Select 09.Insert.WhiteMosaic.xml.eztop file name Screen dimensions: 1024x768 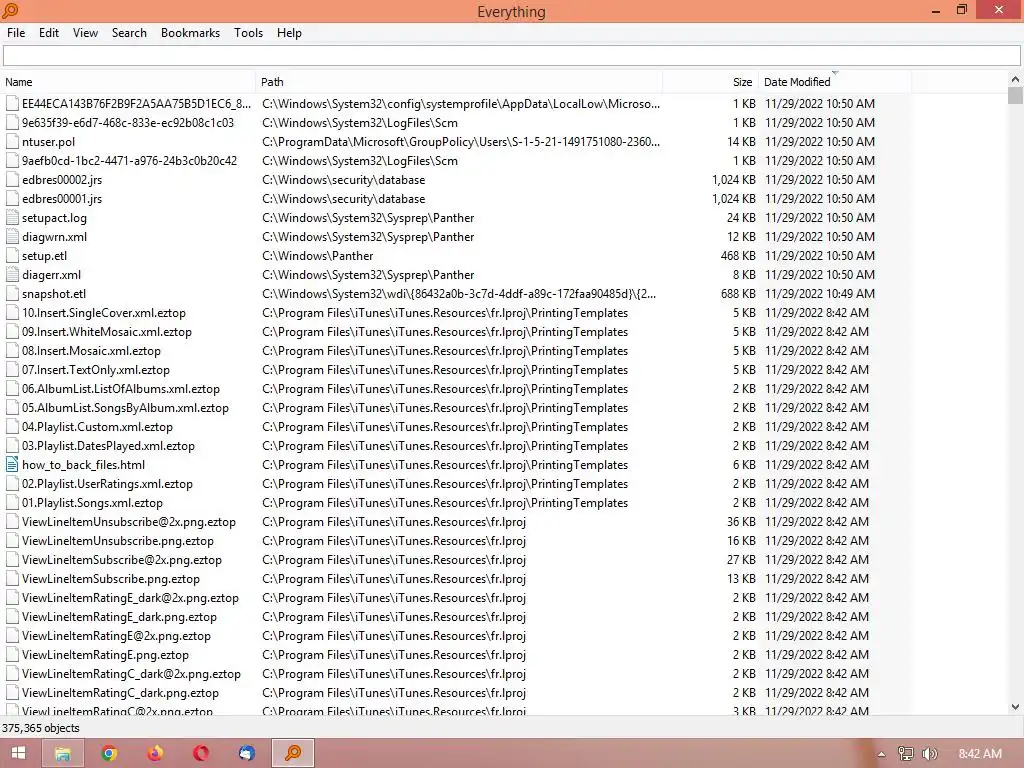107,332
